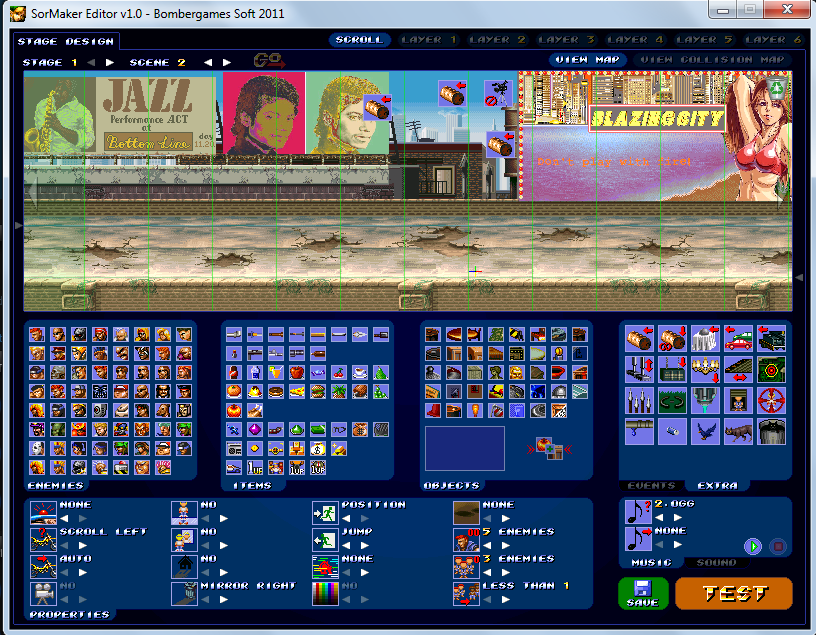Select the spike trap extra icon
Screen dimensions: 816x635
pyautogui.click(x=639, y=401)
